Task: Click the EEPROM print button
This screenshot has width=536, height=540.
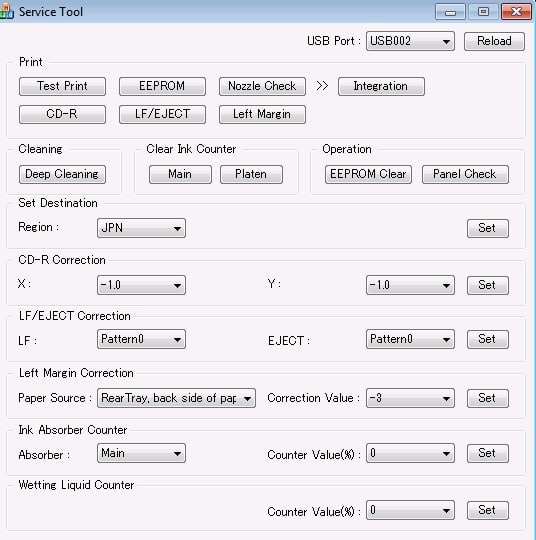Action: [x=162, y=86]
